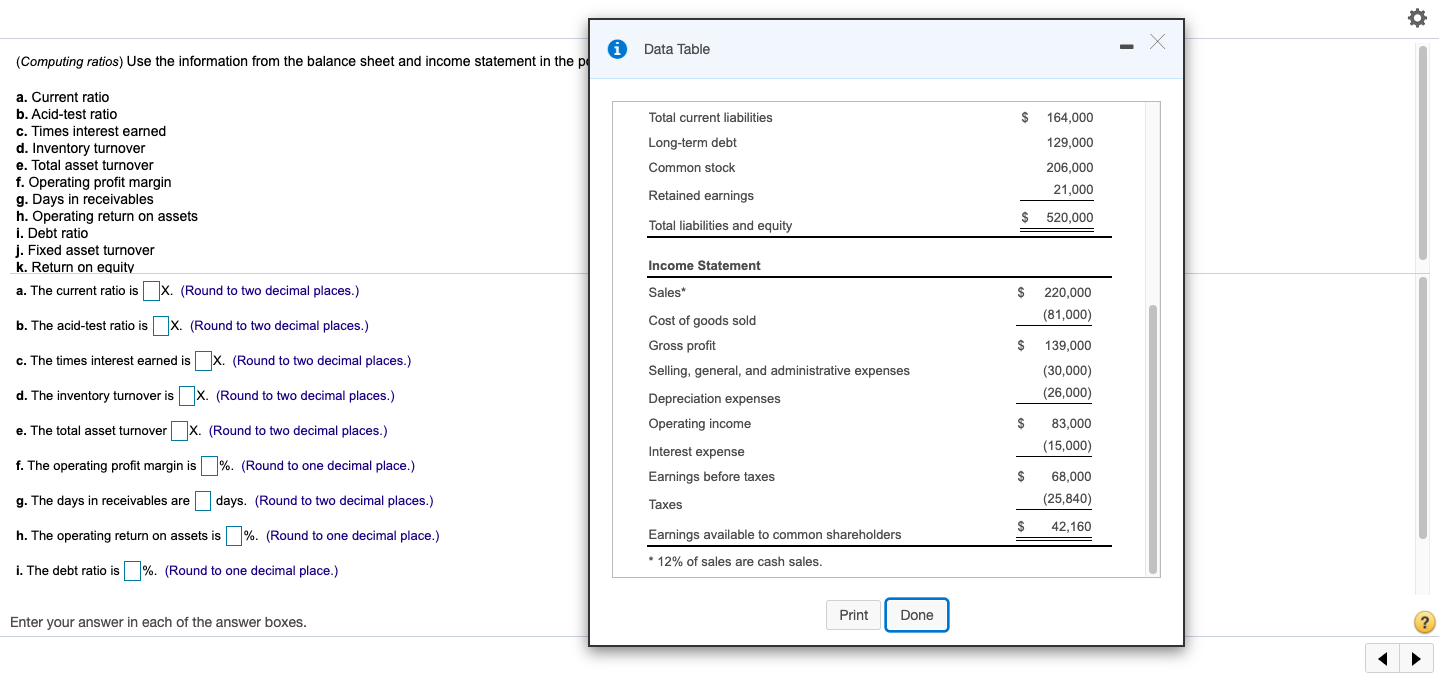Image resolution: width=1439 pixels, height=679 pixels.
Task: Click the debt ratio answer box
Action: pos(131,570)
